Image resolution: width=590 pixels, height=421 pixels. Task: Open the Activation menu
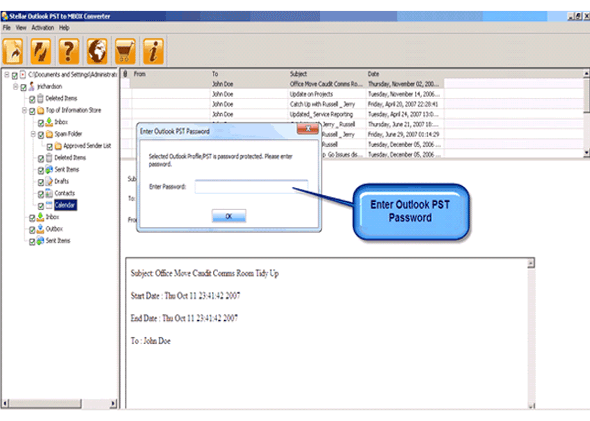click(x=43, y=27)
